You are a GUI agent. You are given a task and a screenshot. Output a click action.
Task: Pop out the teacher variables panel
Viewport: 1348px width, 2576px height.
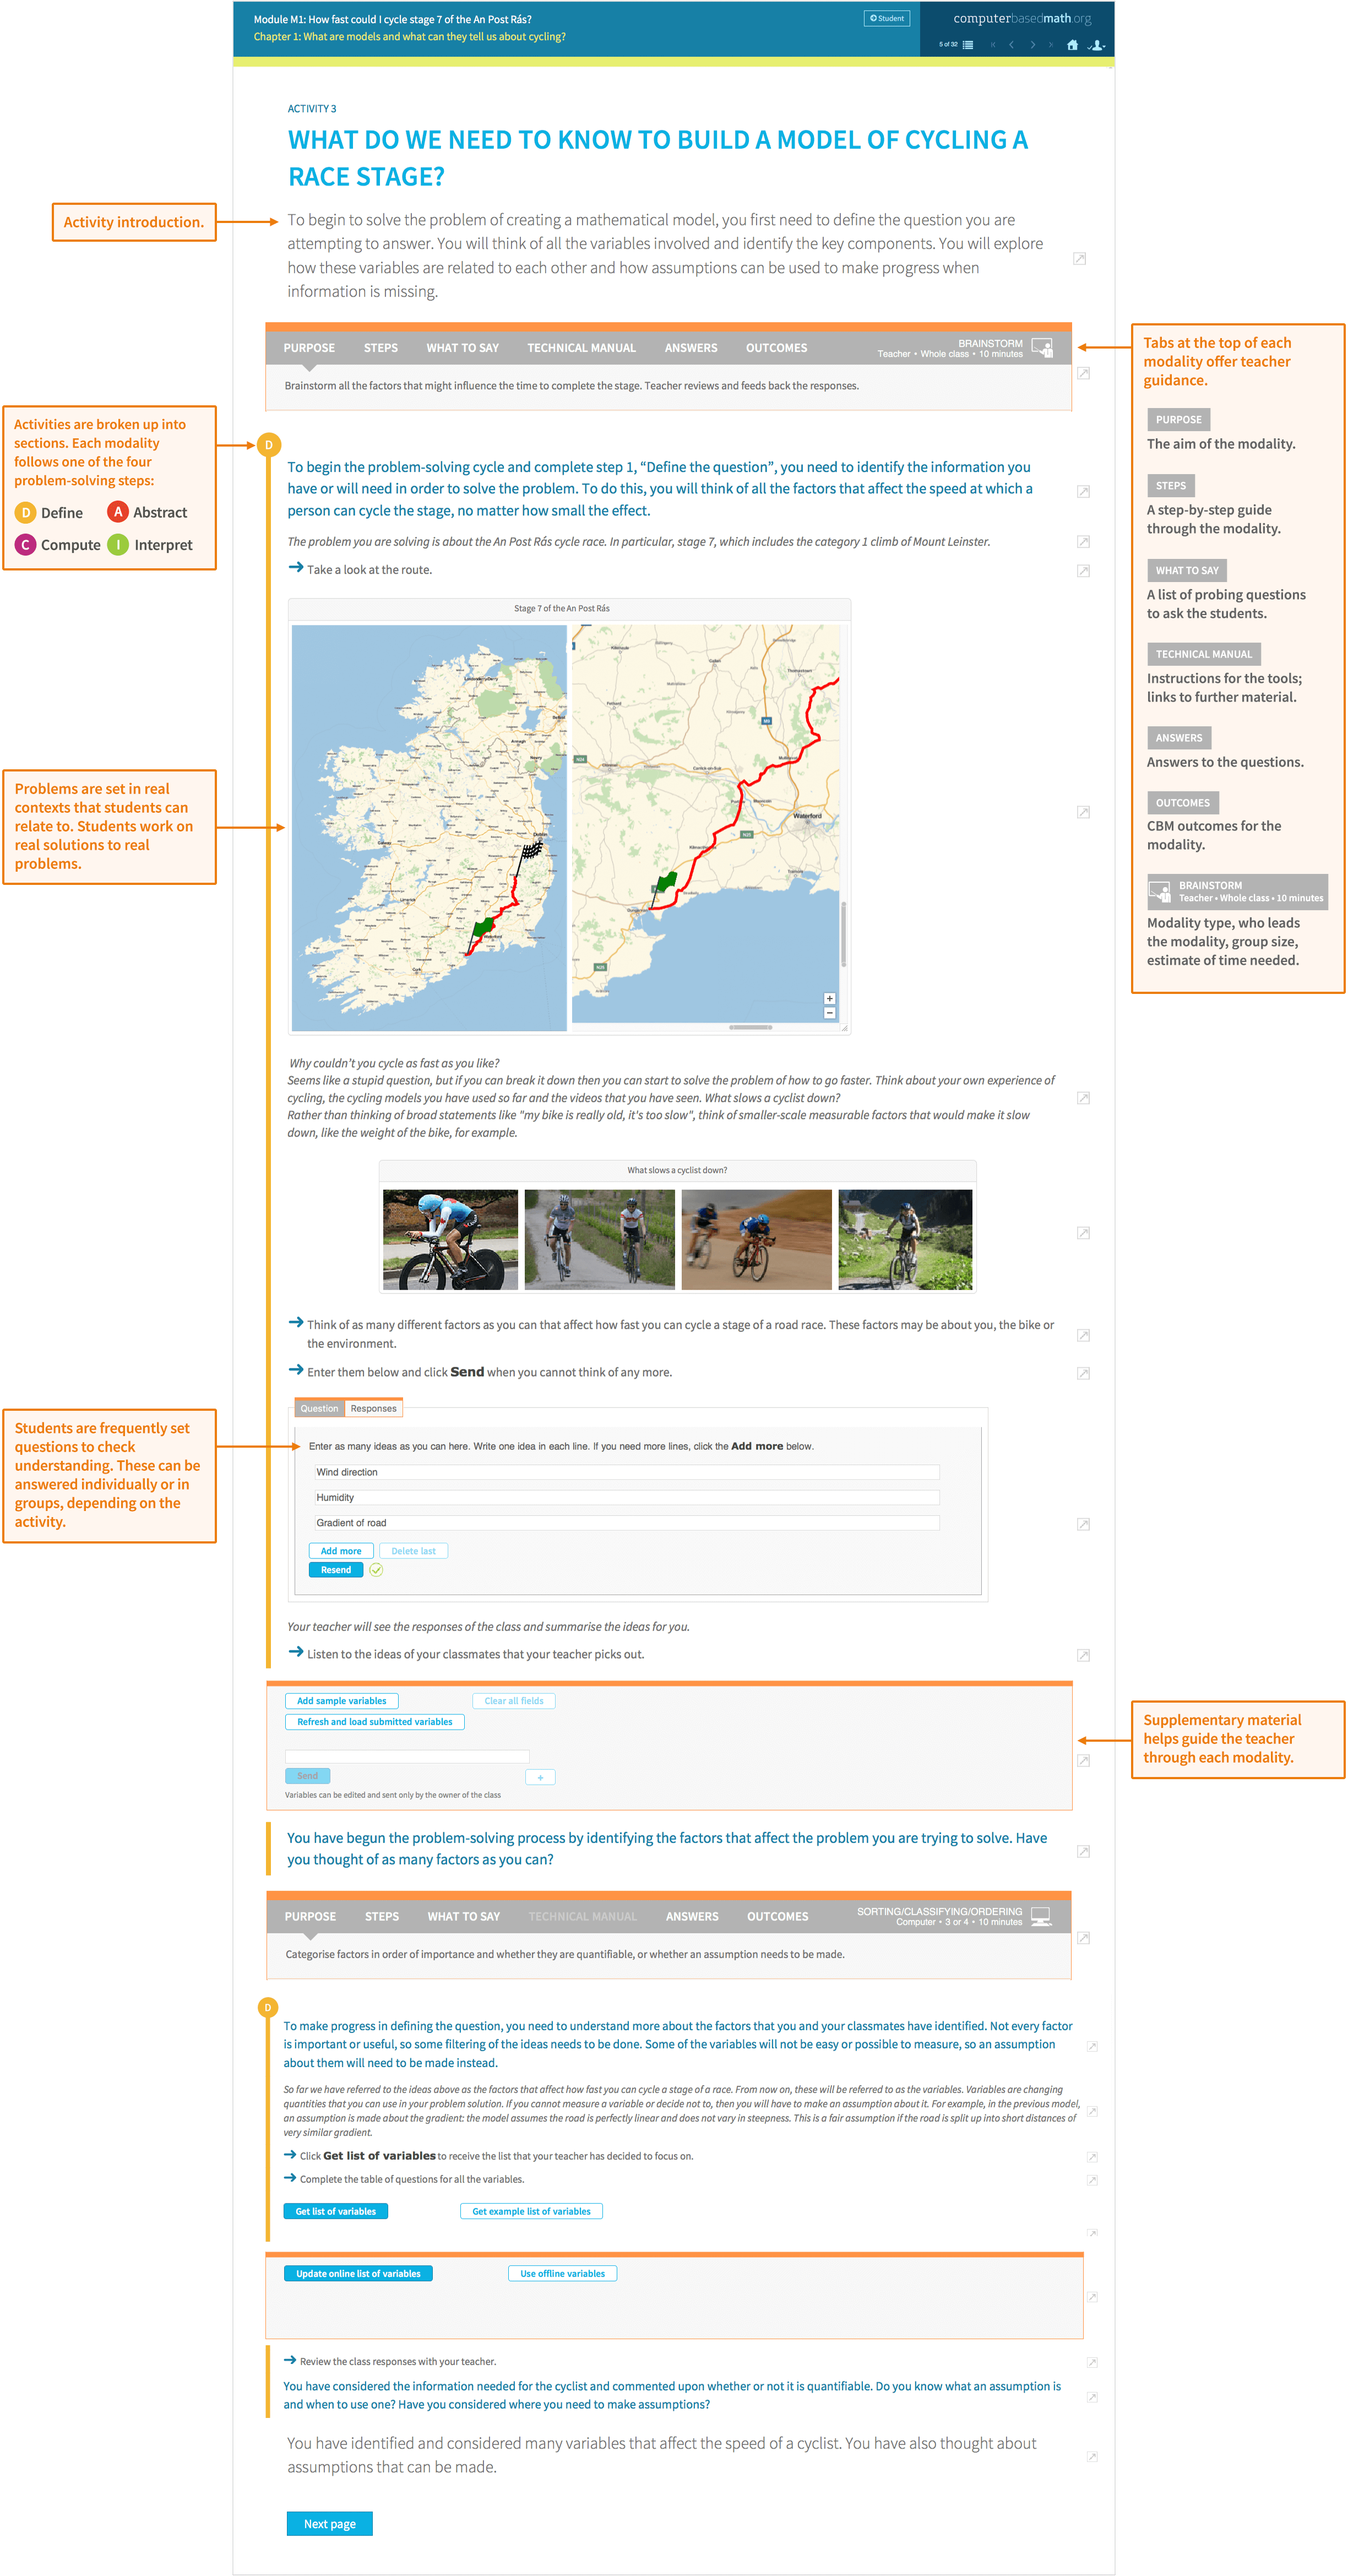(x=1083, y=1760)
